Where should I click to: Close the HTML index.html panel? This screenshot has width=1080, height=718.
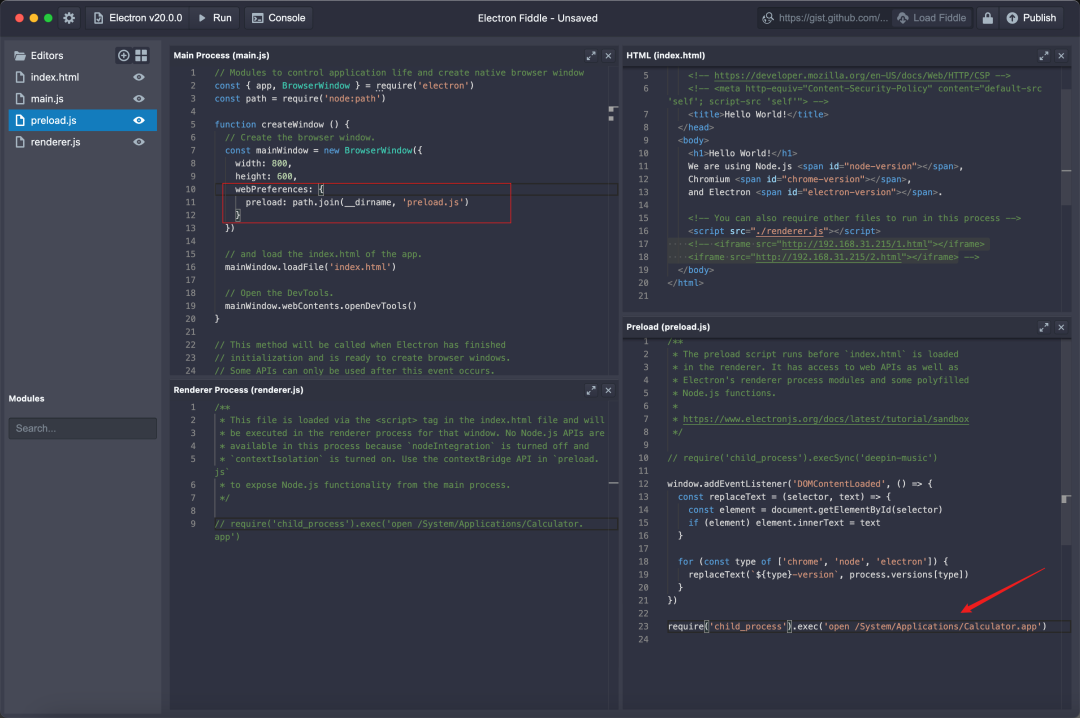pyautogui.click(x=1061, y=56)
